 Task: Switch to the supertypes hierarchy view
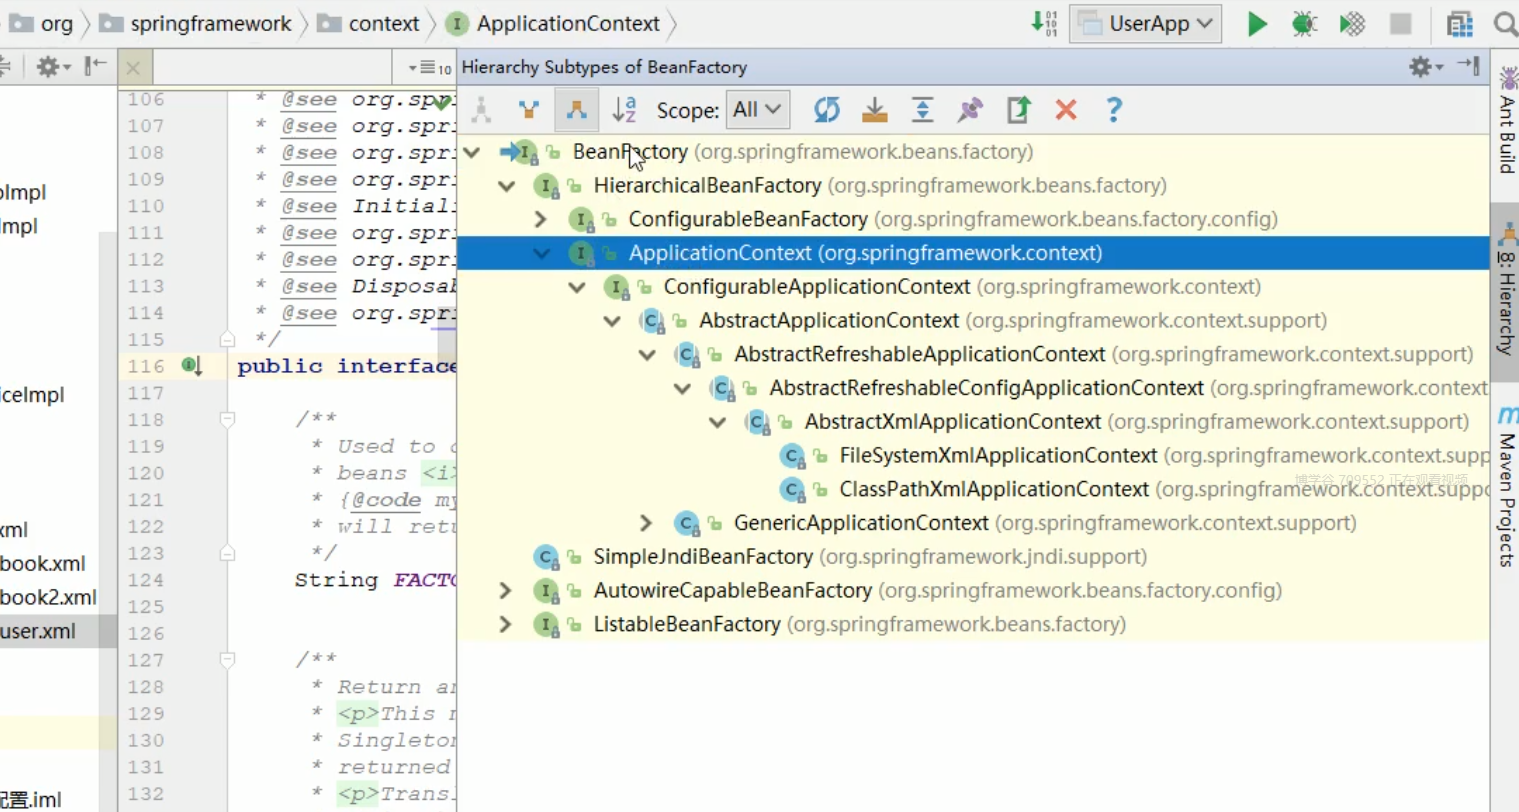[x=529, y=110]
